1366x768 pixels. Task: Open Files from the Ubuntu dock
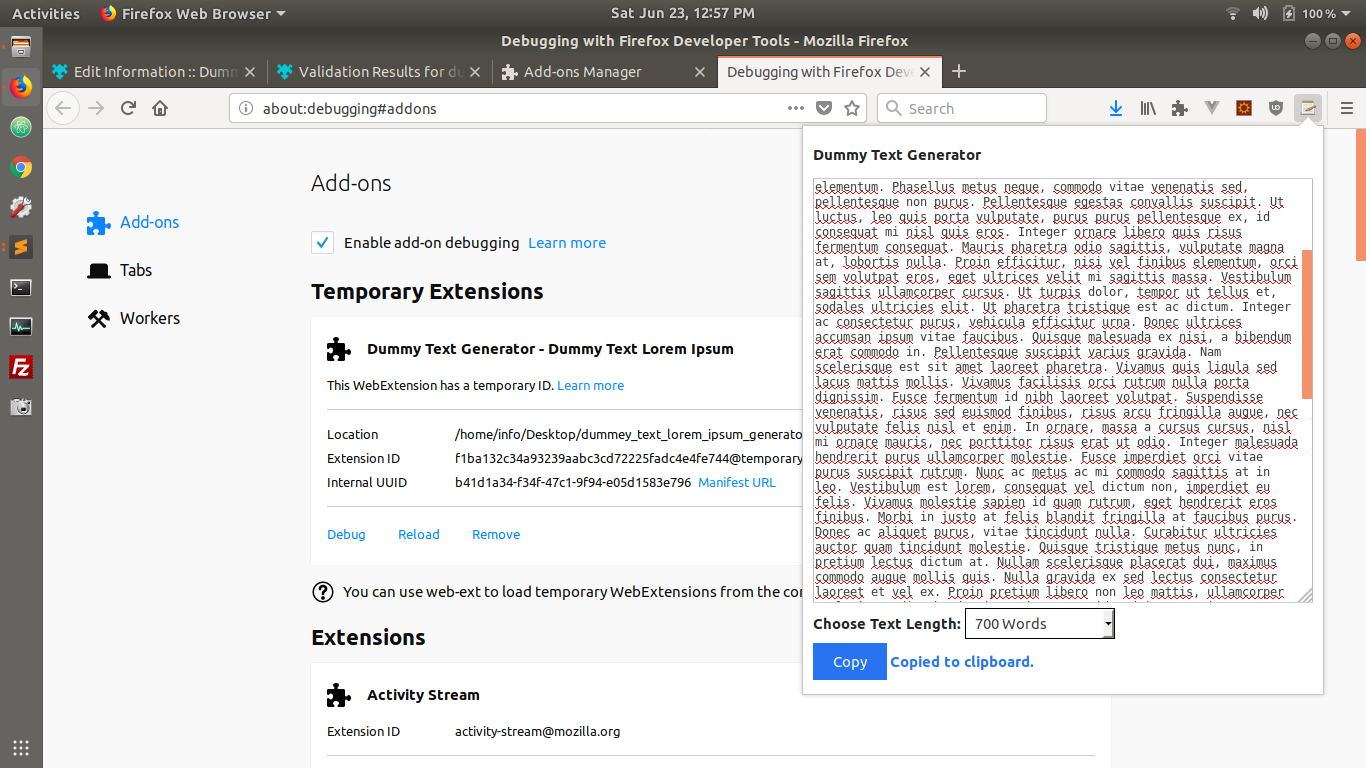tap(21, 46)
